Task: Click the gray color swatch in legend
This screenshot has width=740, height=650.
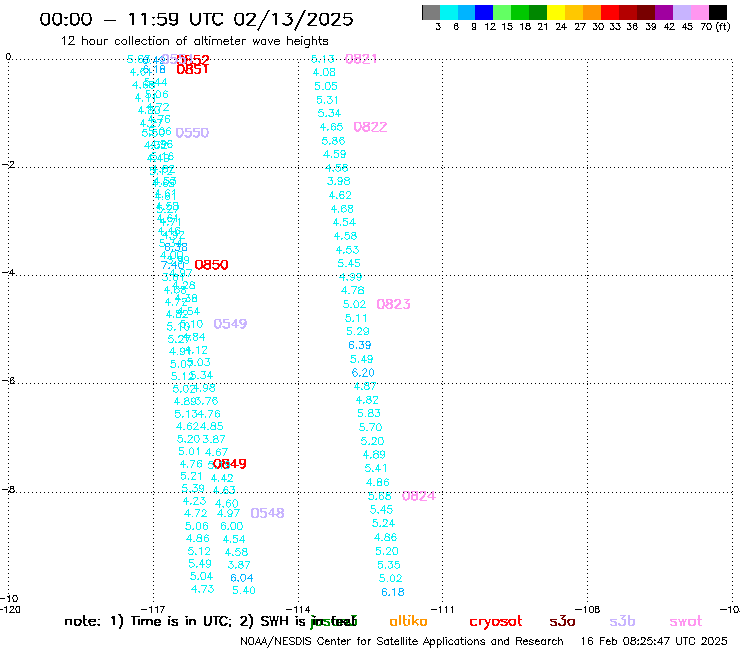Action: pos(431,12)
